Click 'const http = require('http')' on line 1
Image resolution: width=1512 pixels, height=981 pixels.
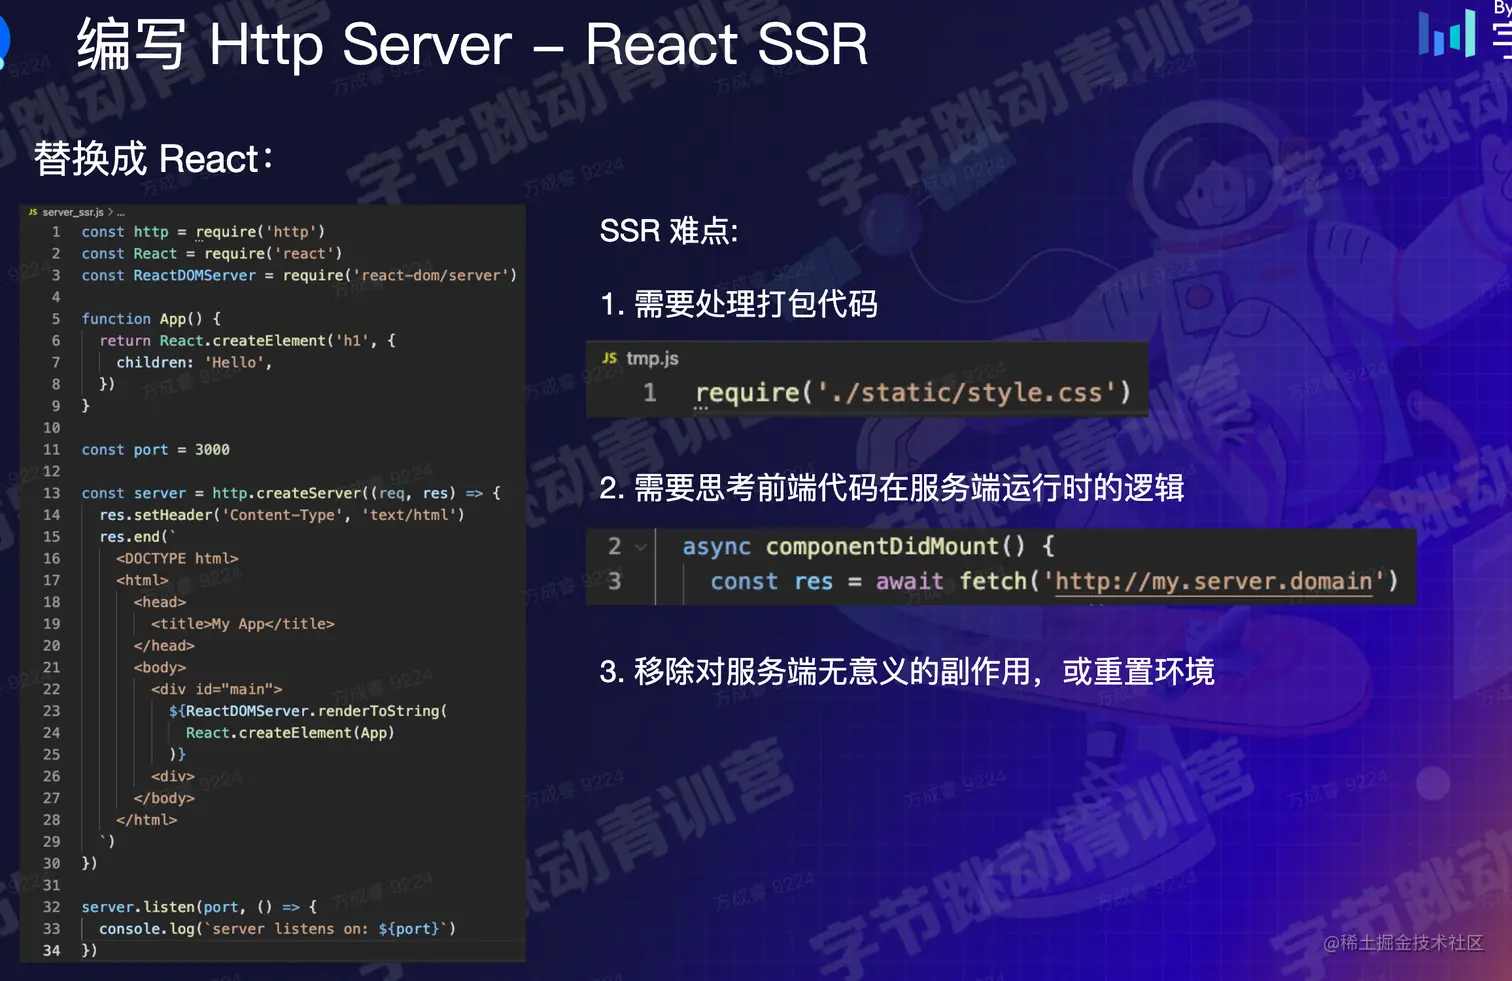tap(203, 232)
